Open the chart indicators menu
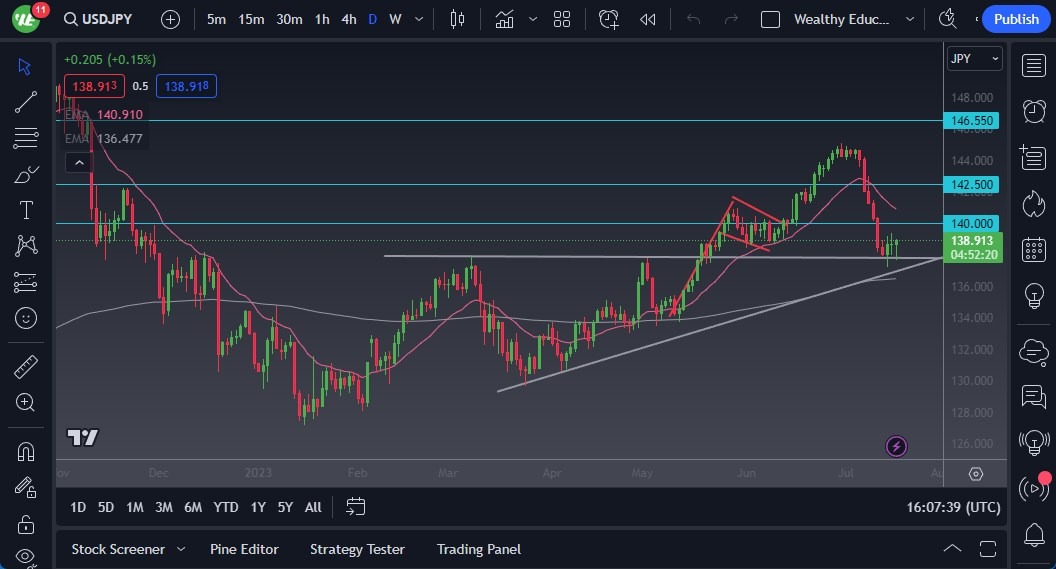Image resolution: width=1056 pixels, height=569 pixels. pyautogui.click(x=503, y=19)
